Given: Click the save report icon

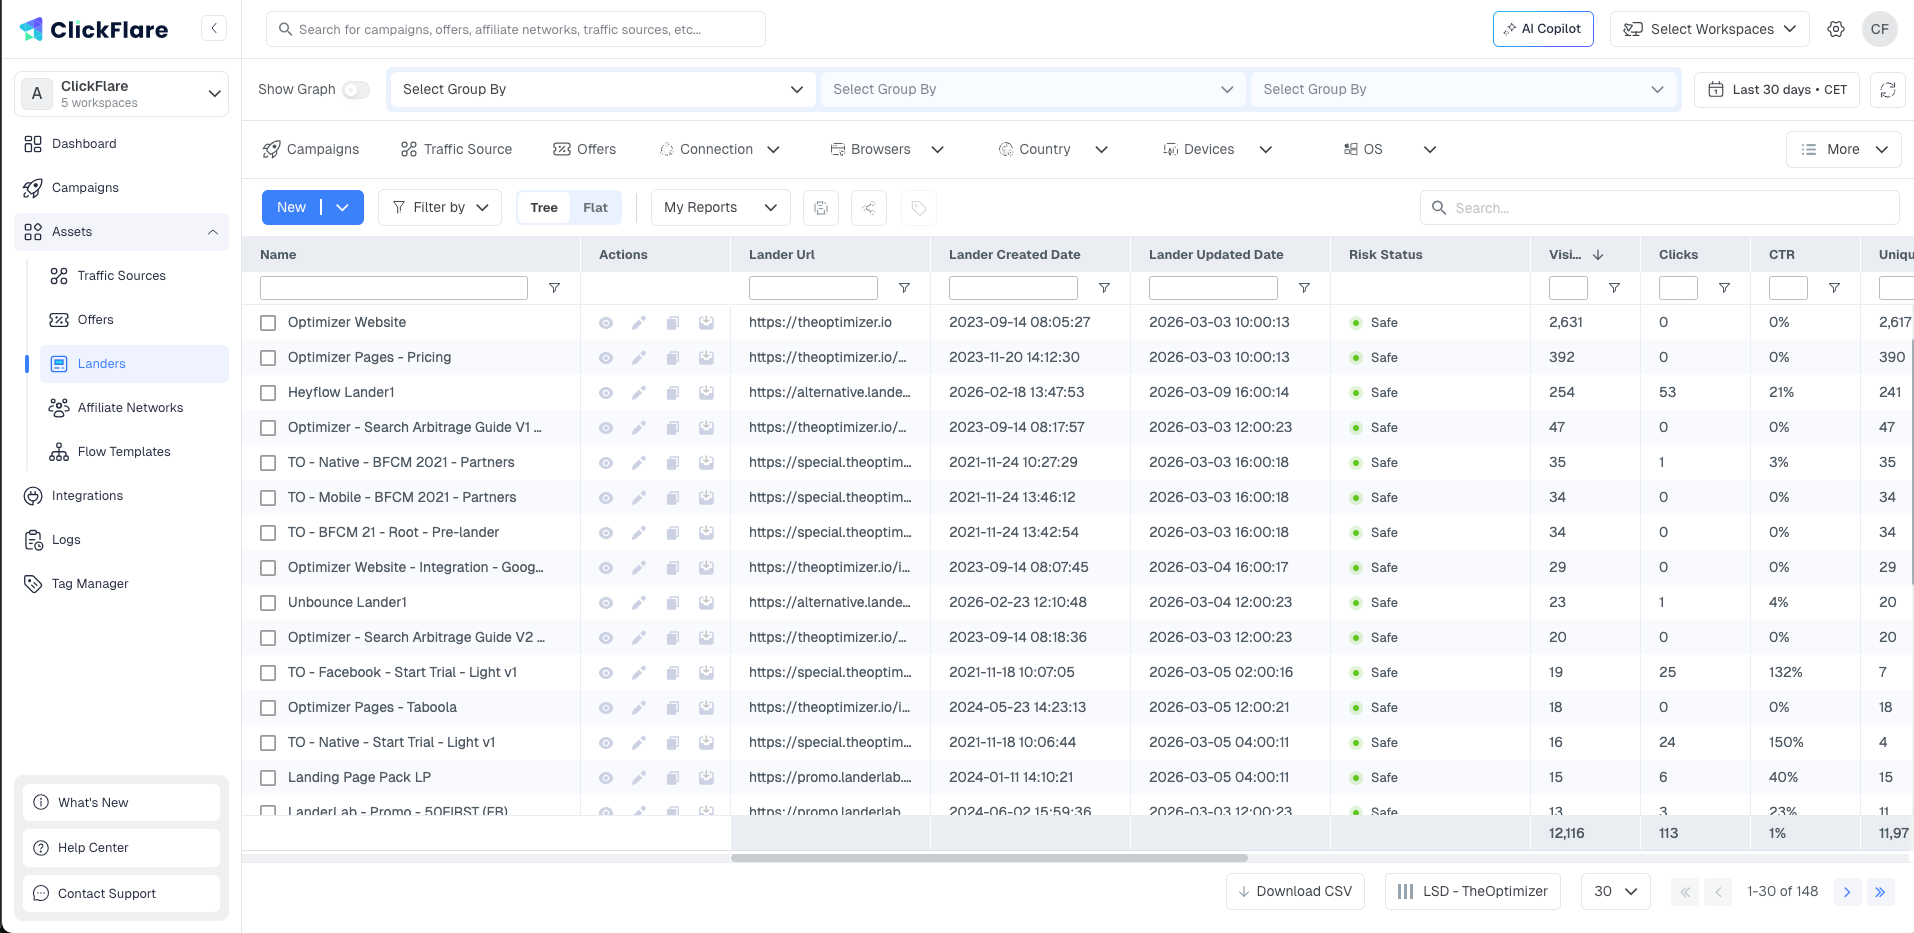Looking at the screenshot, I should tap(821, 208).
